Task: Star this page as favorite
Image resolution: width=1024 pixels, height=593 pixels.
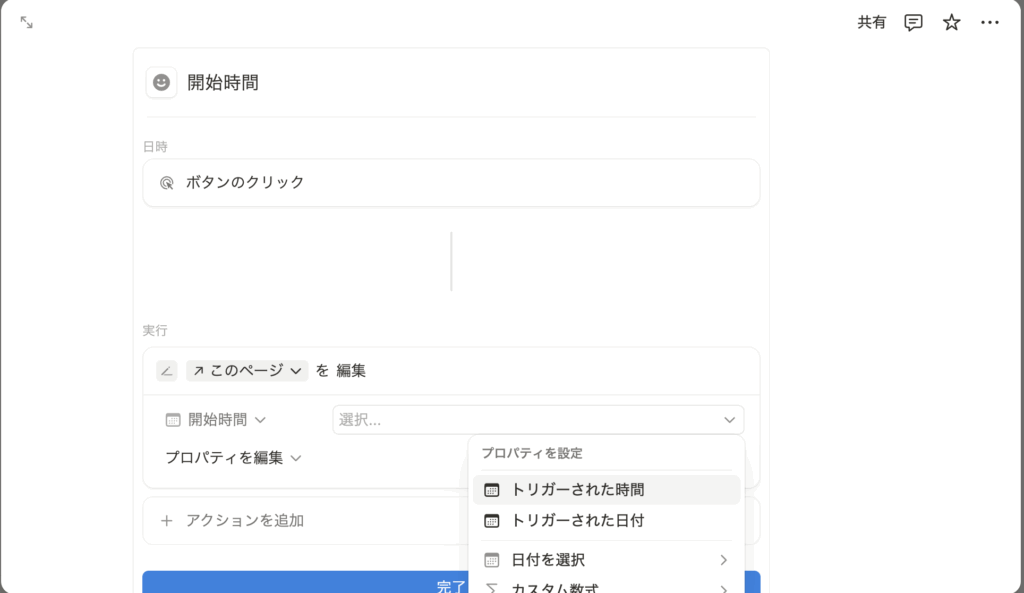Action: pos(951,22)
